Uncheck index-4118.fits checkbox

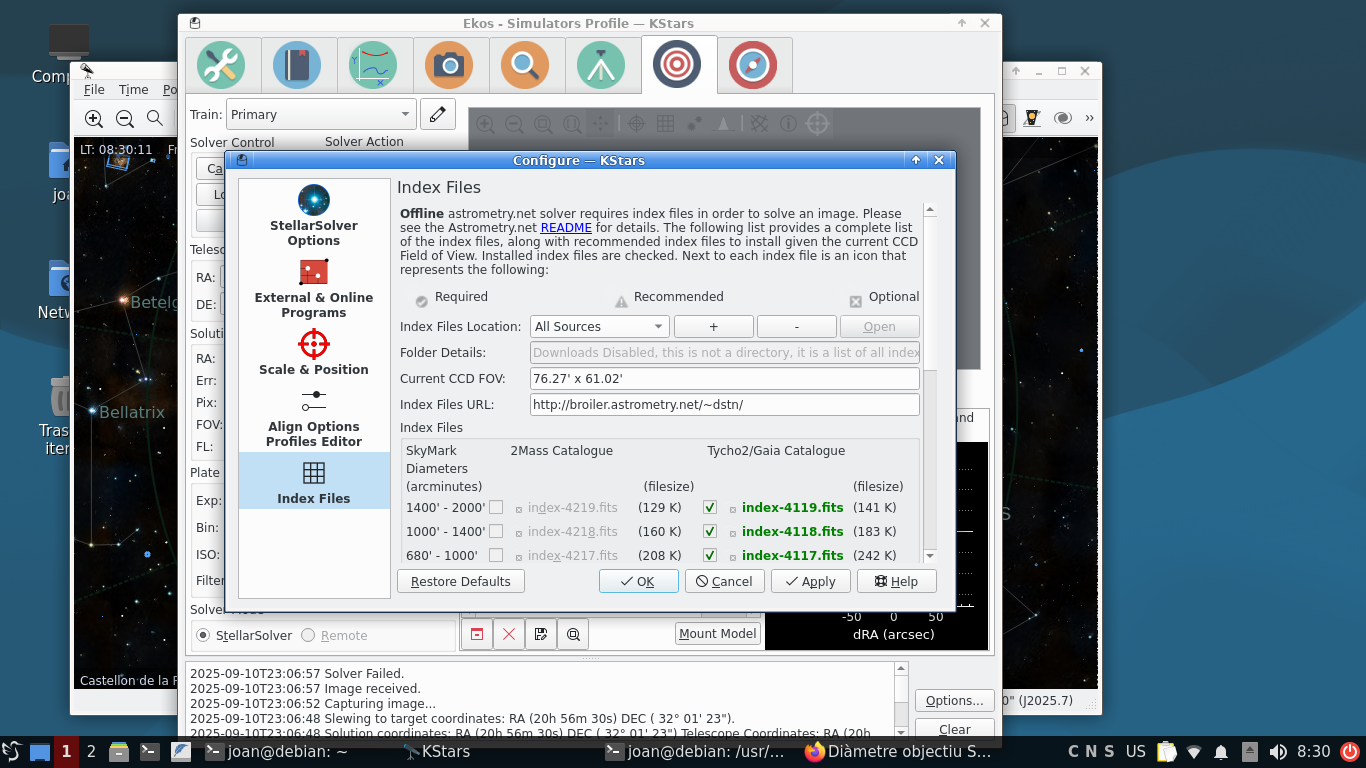pos(710,531)
